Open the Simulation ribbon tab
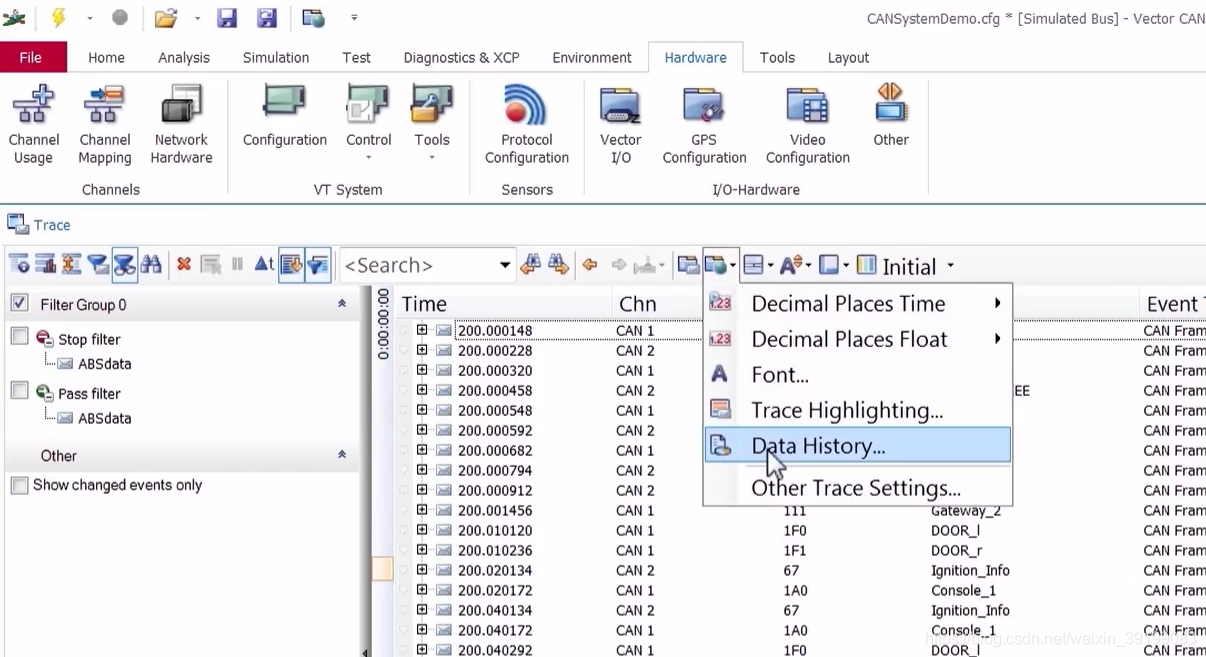 [x=276, y=57]
